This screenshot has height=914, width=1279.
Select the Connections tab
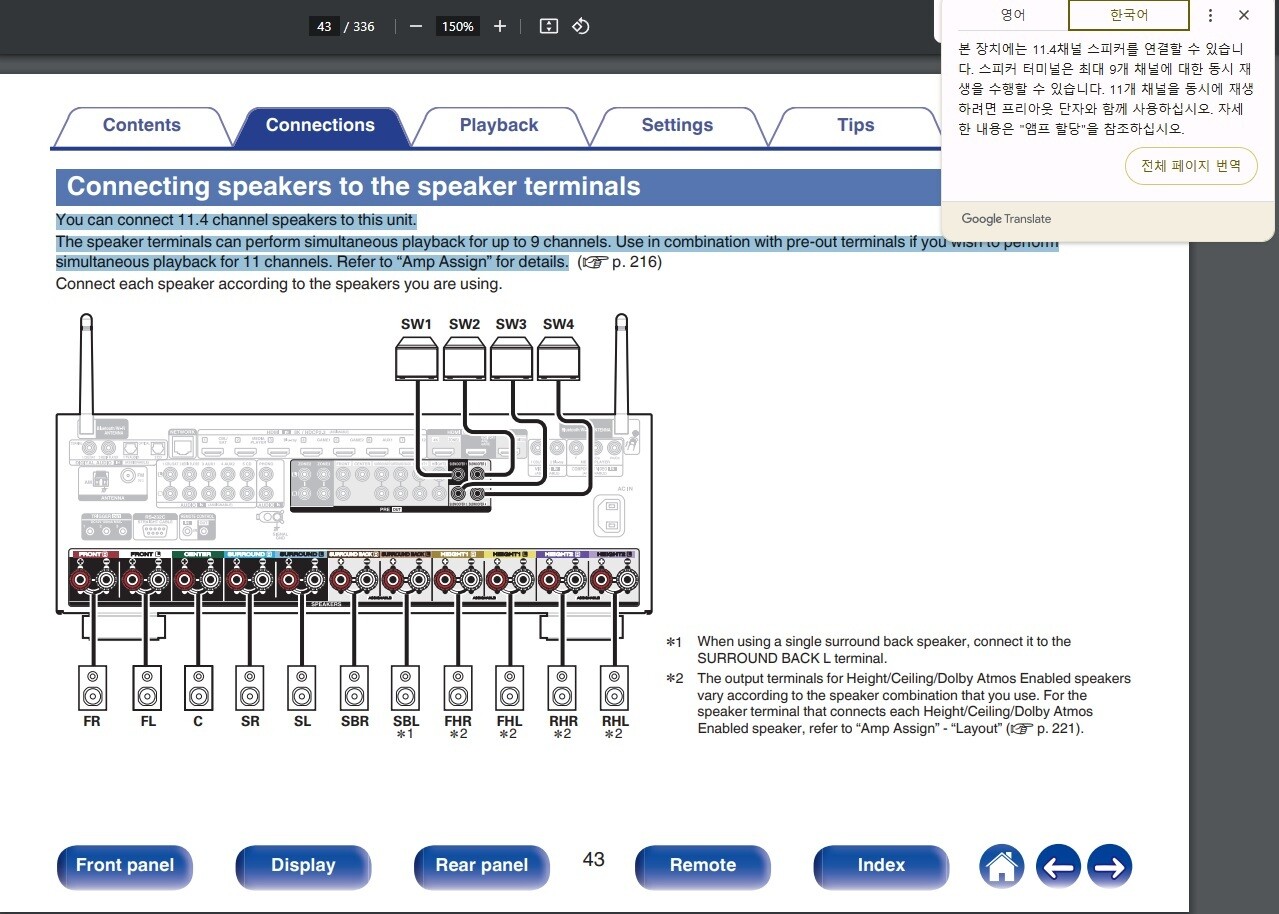320,126
